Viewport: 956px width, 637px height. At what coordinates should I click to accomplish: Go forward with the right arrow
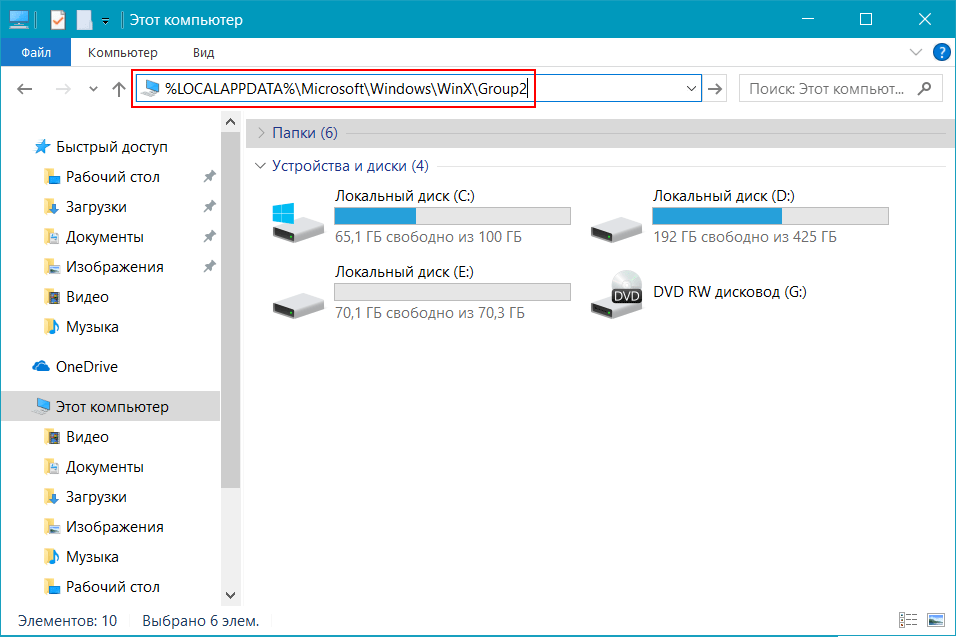(x=63, y=89)
